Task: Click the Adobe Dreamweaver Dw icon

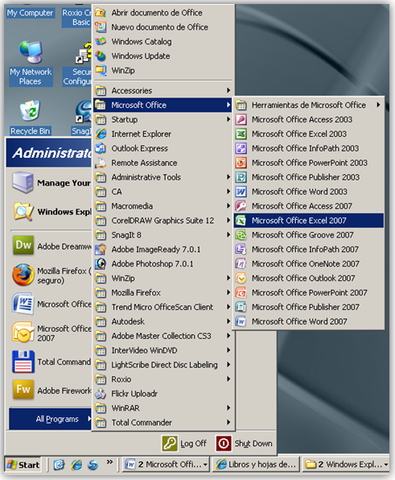Action: [23, 245]
